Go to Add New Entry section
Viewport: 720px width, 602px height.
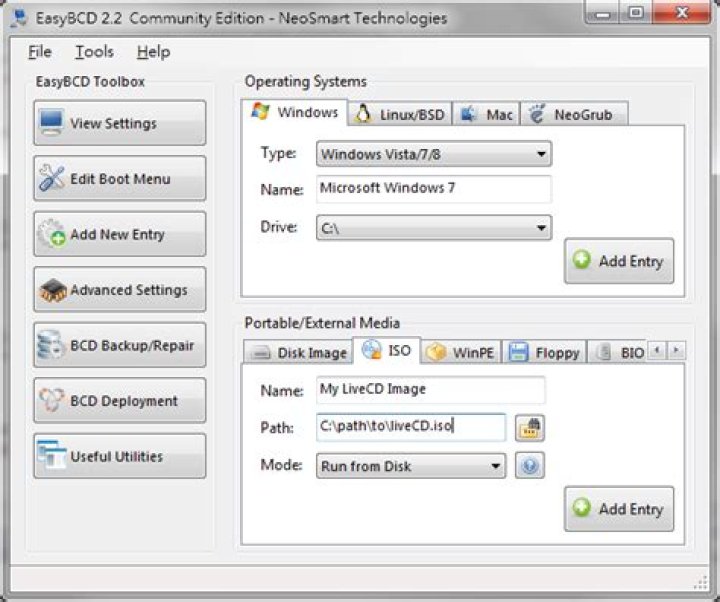pos(120,234)
